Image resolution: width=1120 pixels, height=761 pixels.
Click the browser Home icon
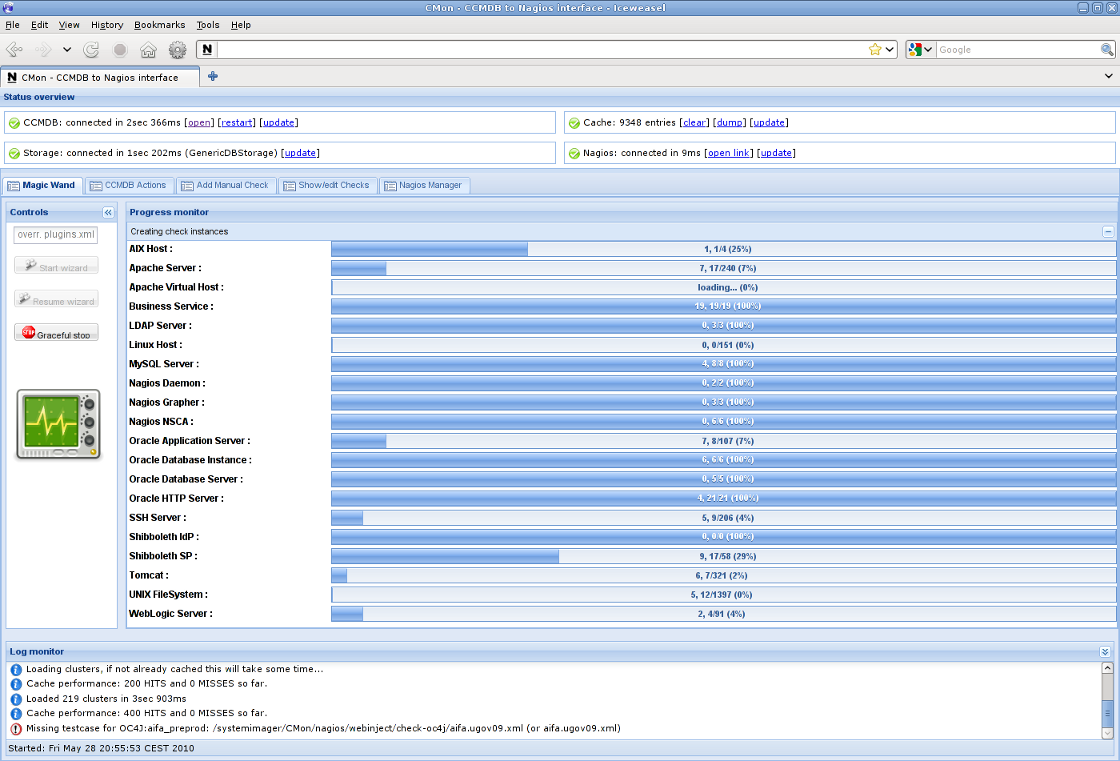point(148,49)
